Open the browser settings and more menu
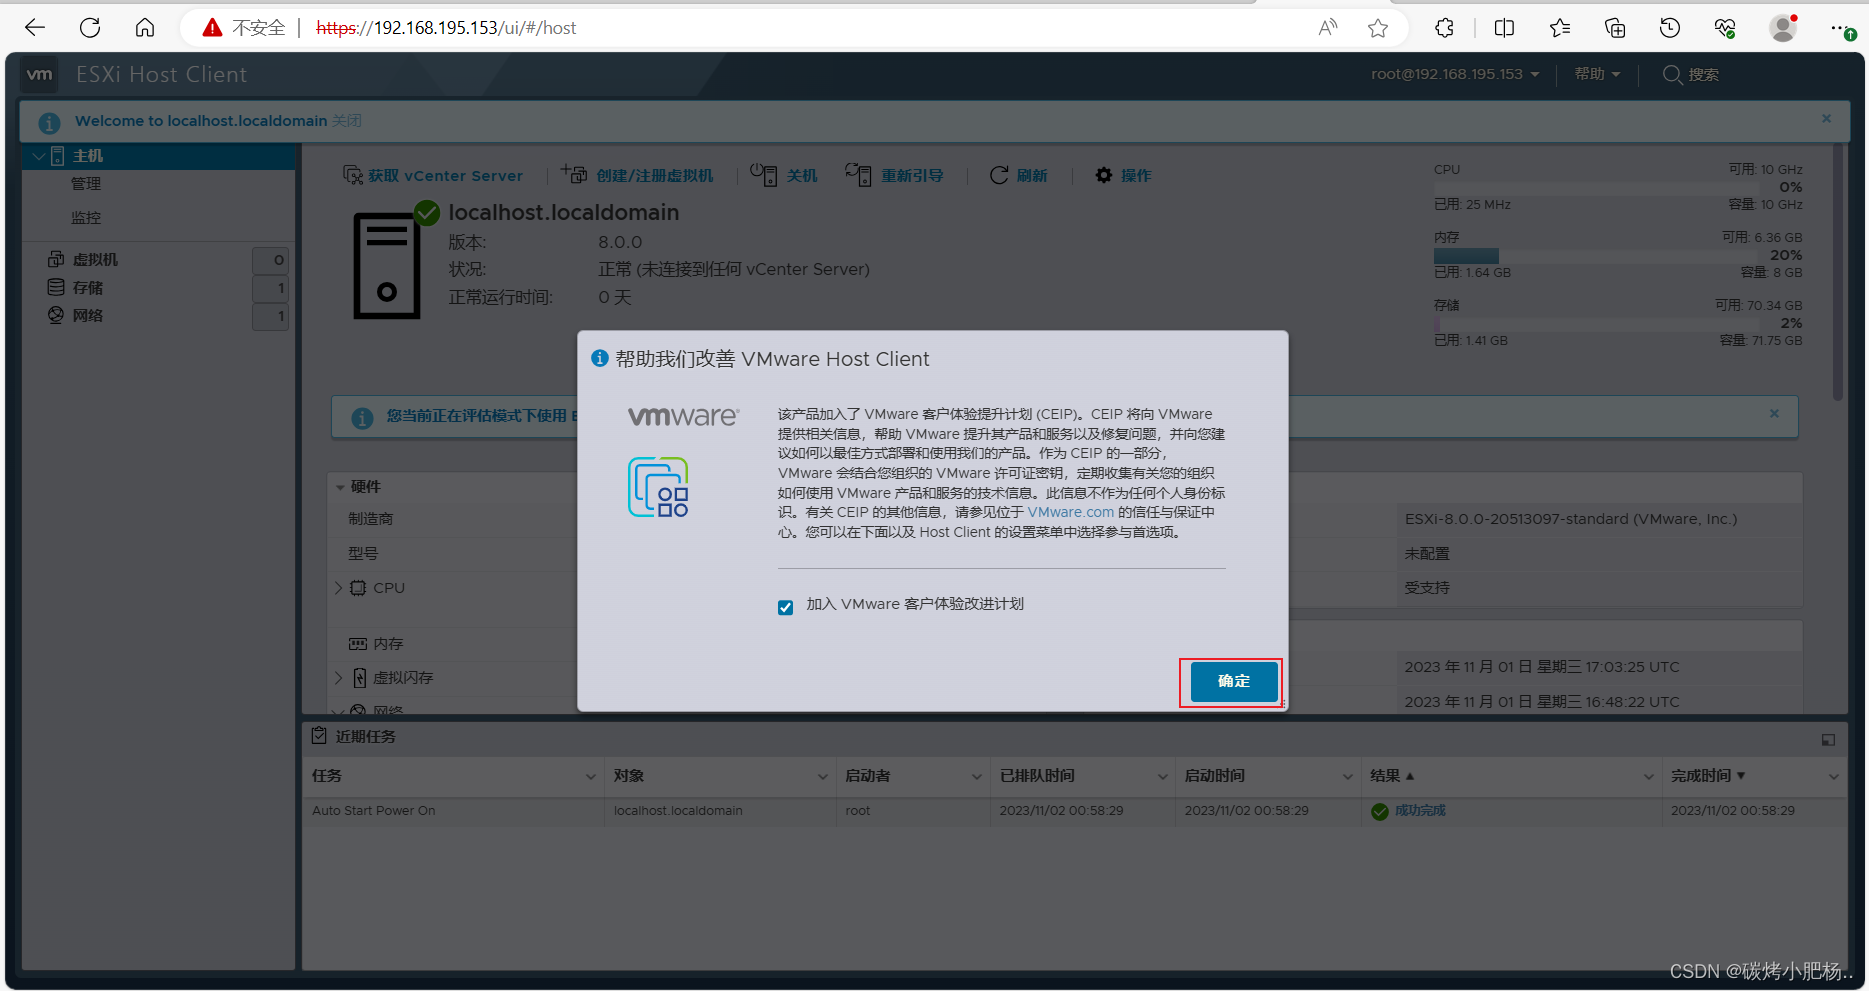Viewport: 1869px width, 991px height. 1841,28
